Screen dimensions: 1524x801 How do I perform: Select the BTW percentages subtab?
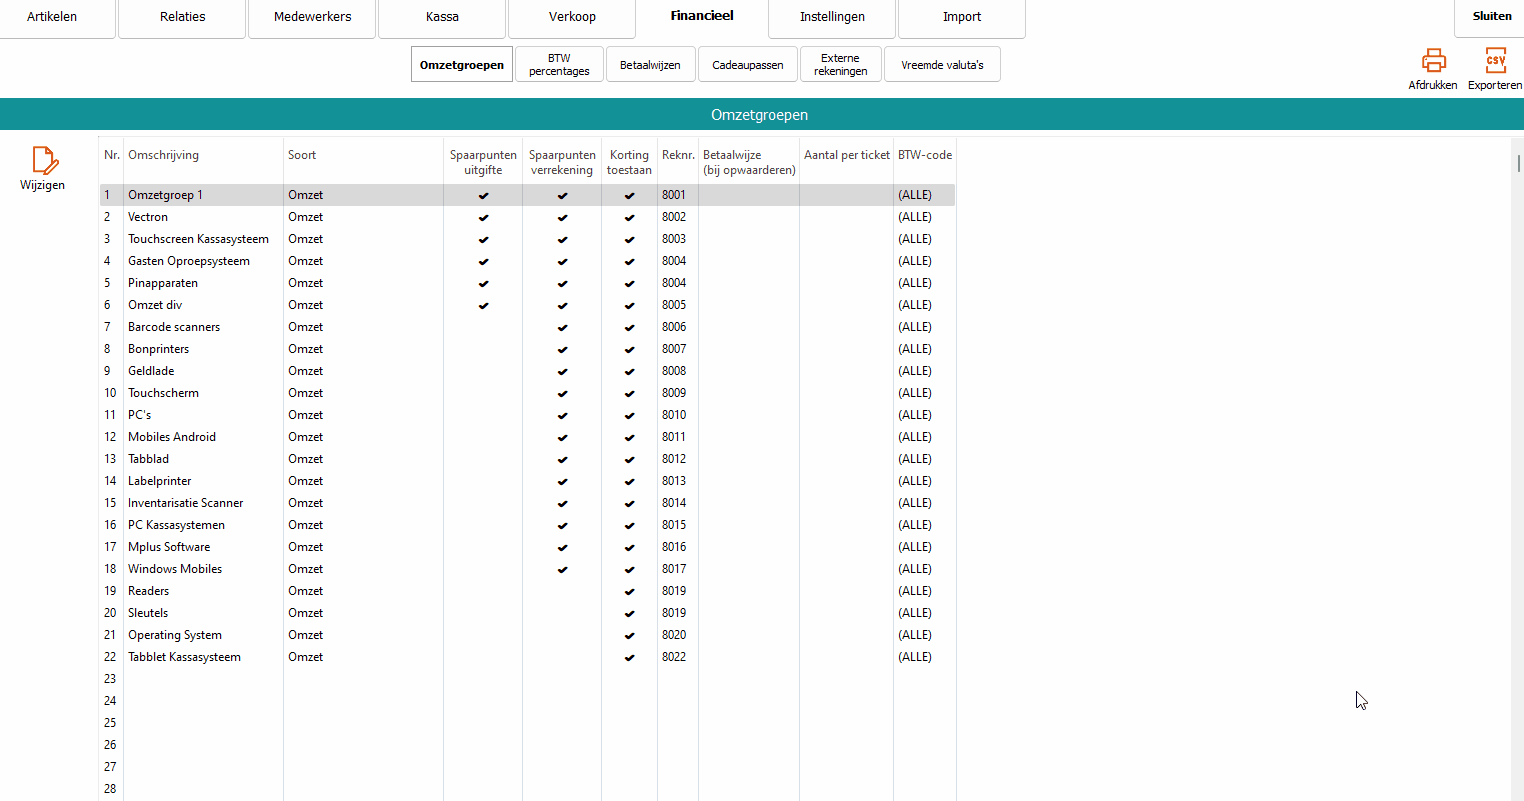(x=559, y=65)
